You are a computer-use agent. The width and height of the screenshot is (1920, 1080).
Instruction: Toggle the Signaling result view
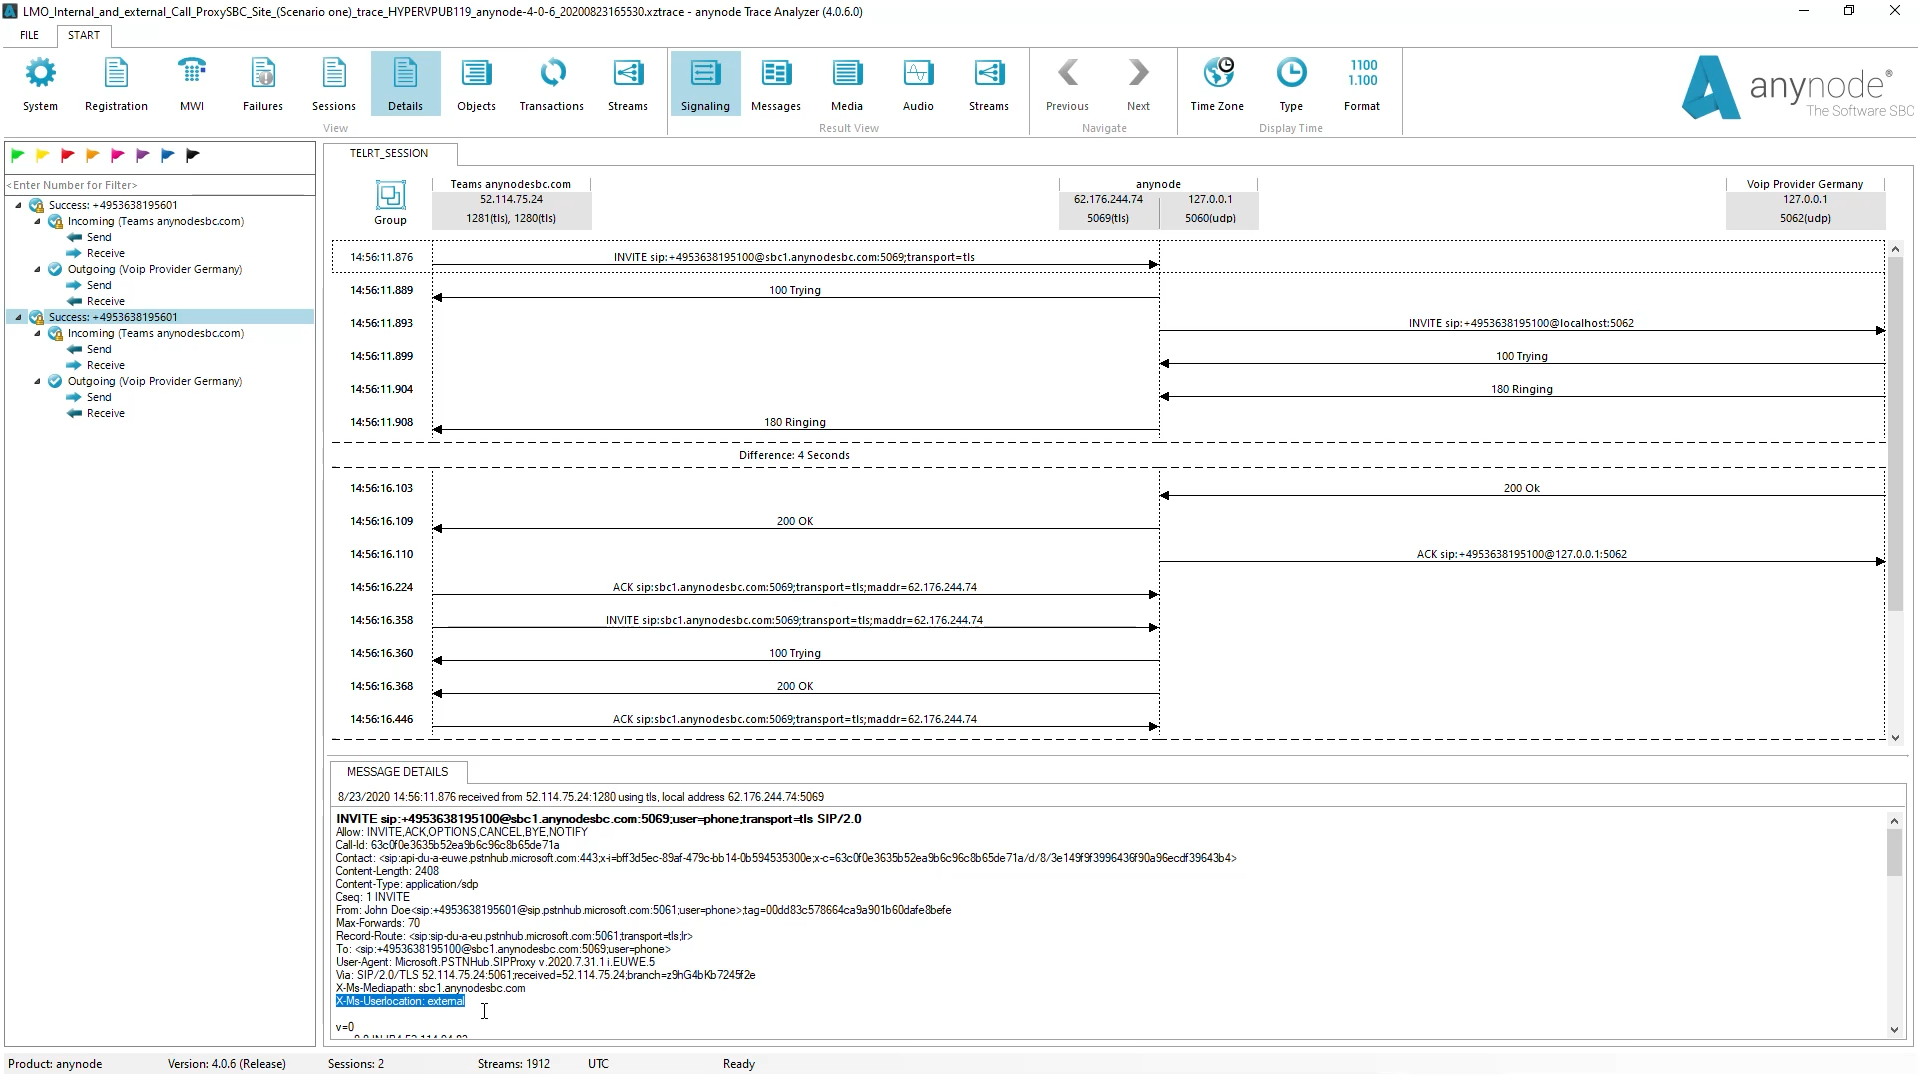705,84
